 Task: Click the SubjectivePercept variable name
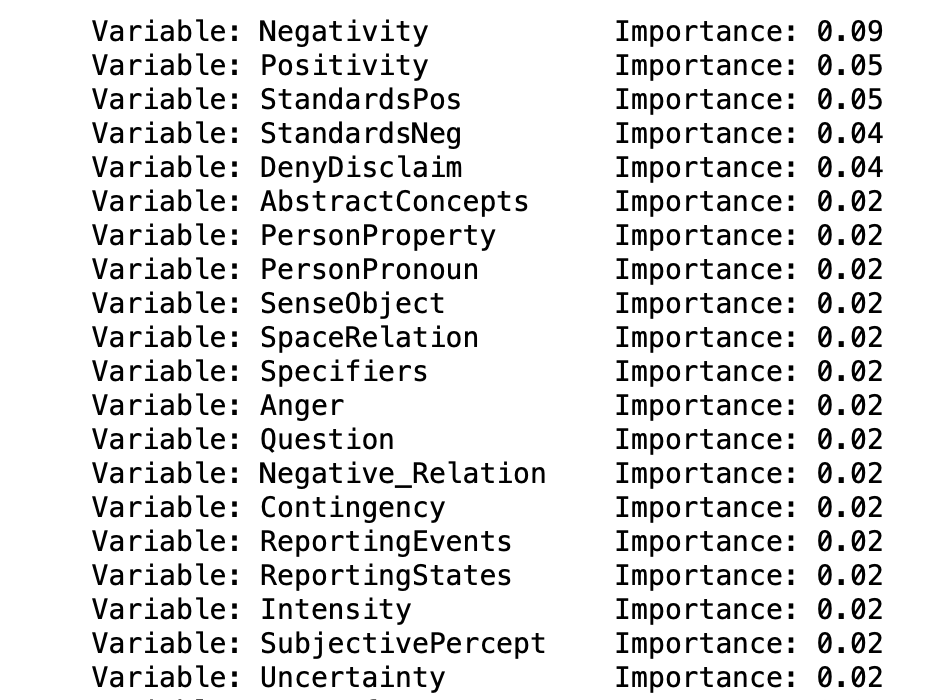[x=402, y=643]
